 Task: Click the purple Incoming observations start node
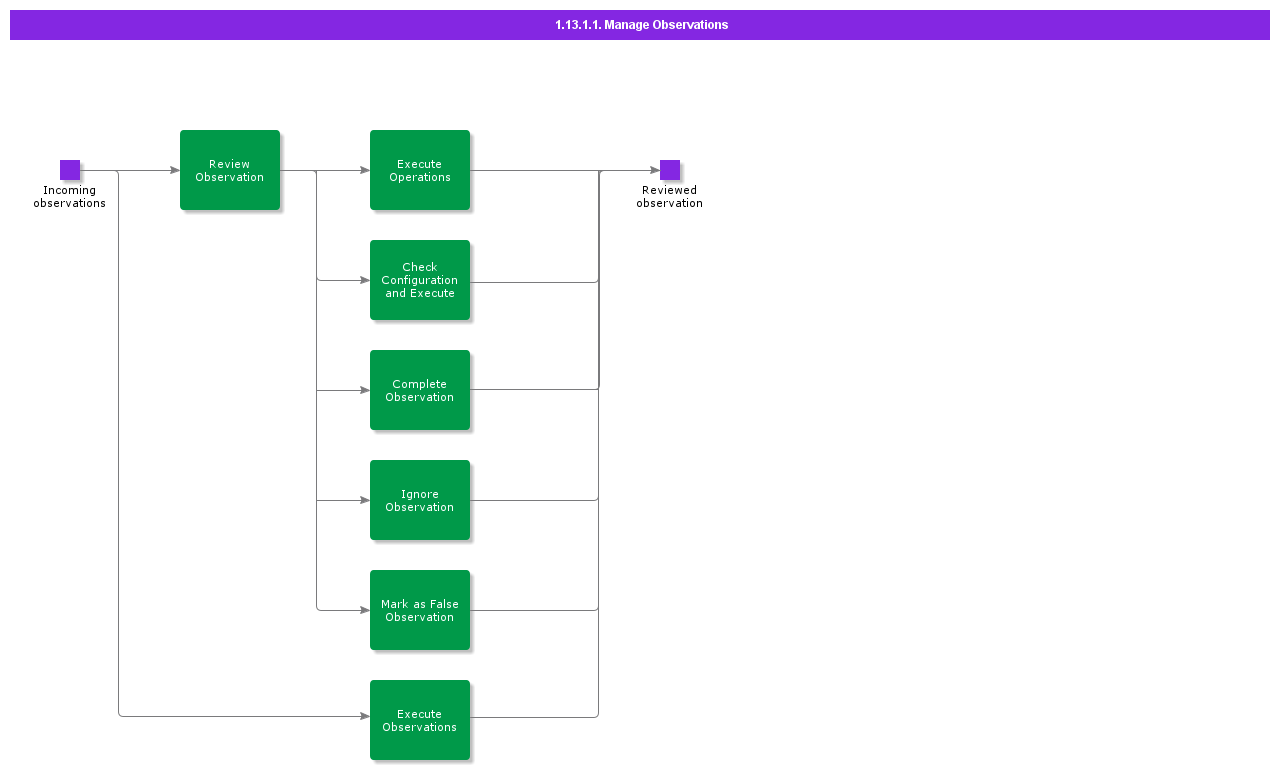(x=70, y=170)
